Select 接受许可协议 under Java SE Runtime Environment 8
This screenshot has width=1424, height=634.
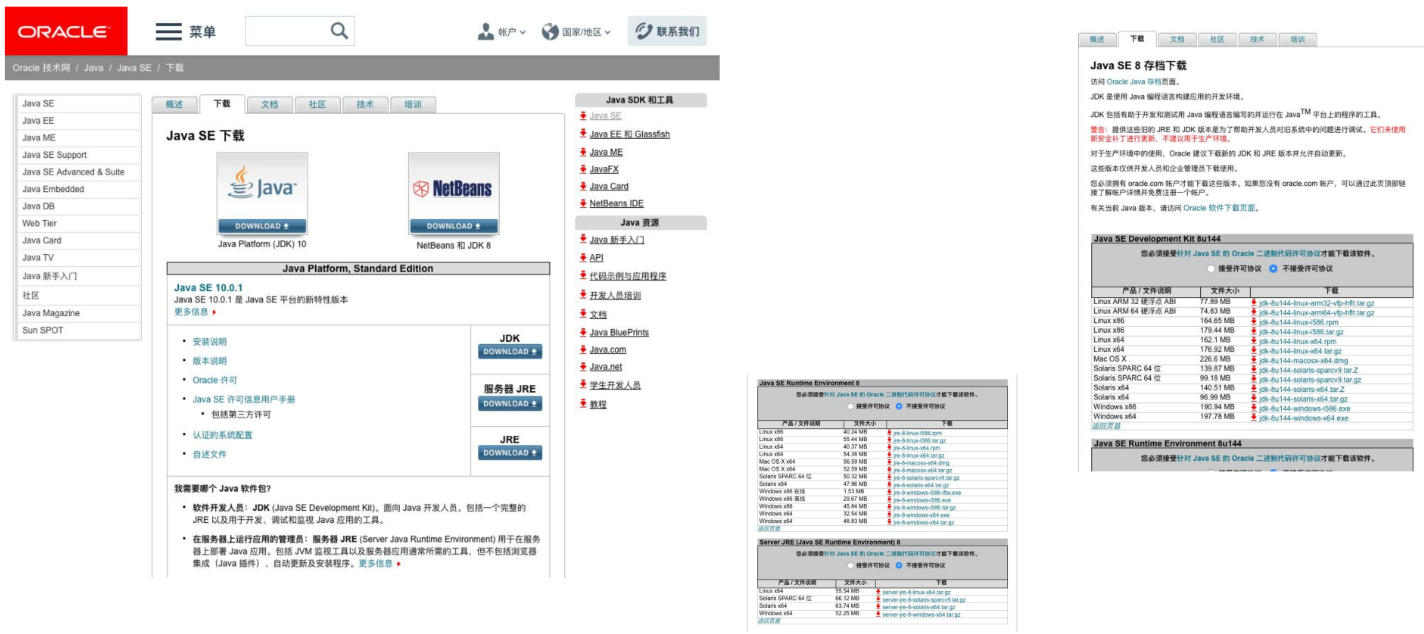pyautogui.click(x=850, y=406)
